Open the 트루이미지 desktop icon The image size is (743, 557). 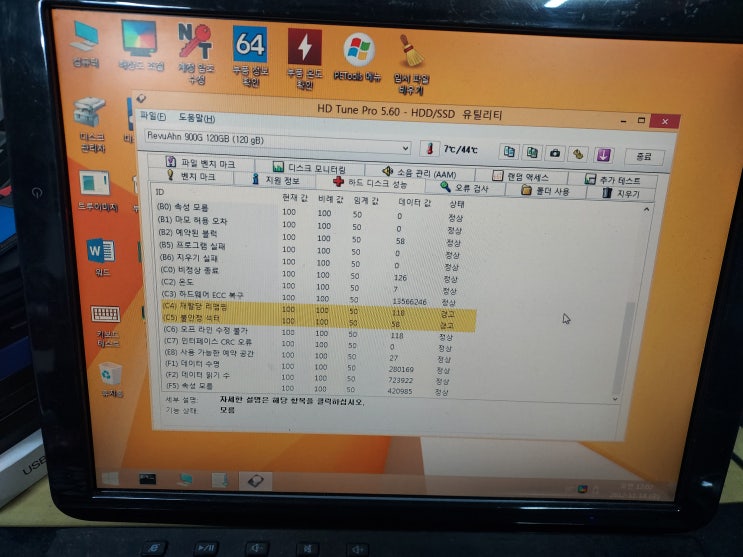click(97, 191)
